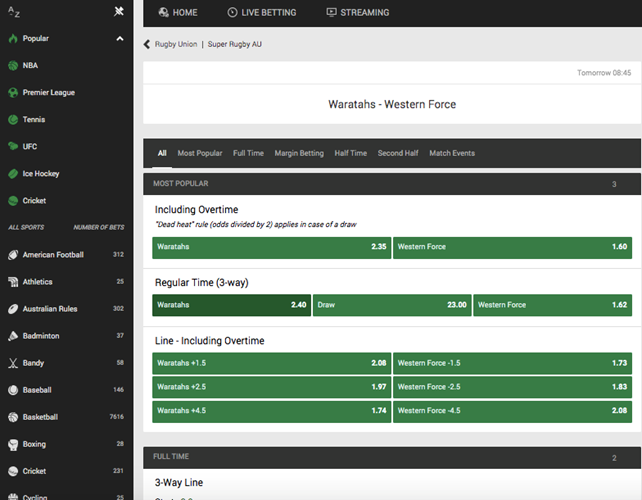Click the Ice Hockey icon
The width and height of the screenshot is (642, 500).
pyautogui.click(x=13, y=174)
